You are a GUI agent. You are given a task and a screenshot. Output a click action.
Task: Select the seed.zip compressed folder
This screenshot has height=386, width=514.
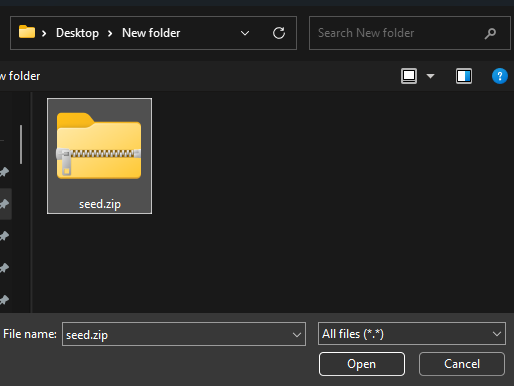[99, 156]
